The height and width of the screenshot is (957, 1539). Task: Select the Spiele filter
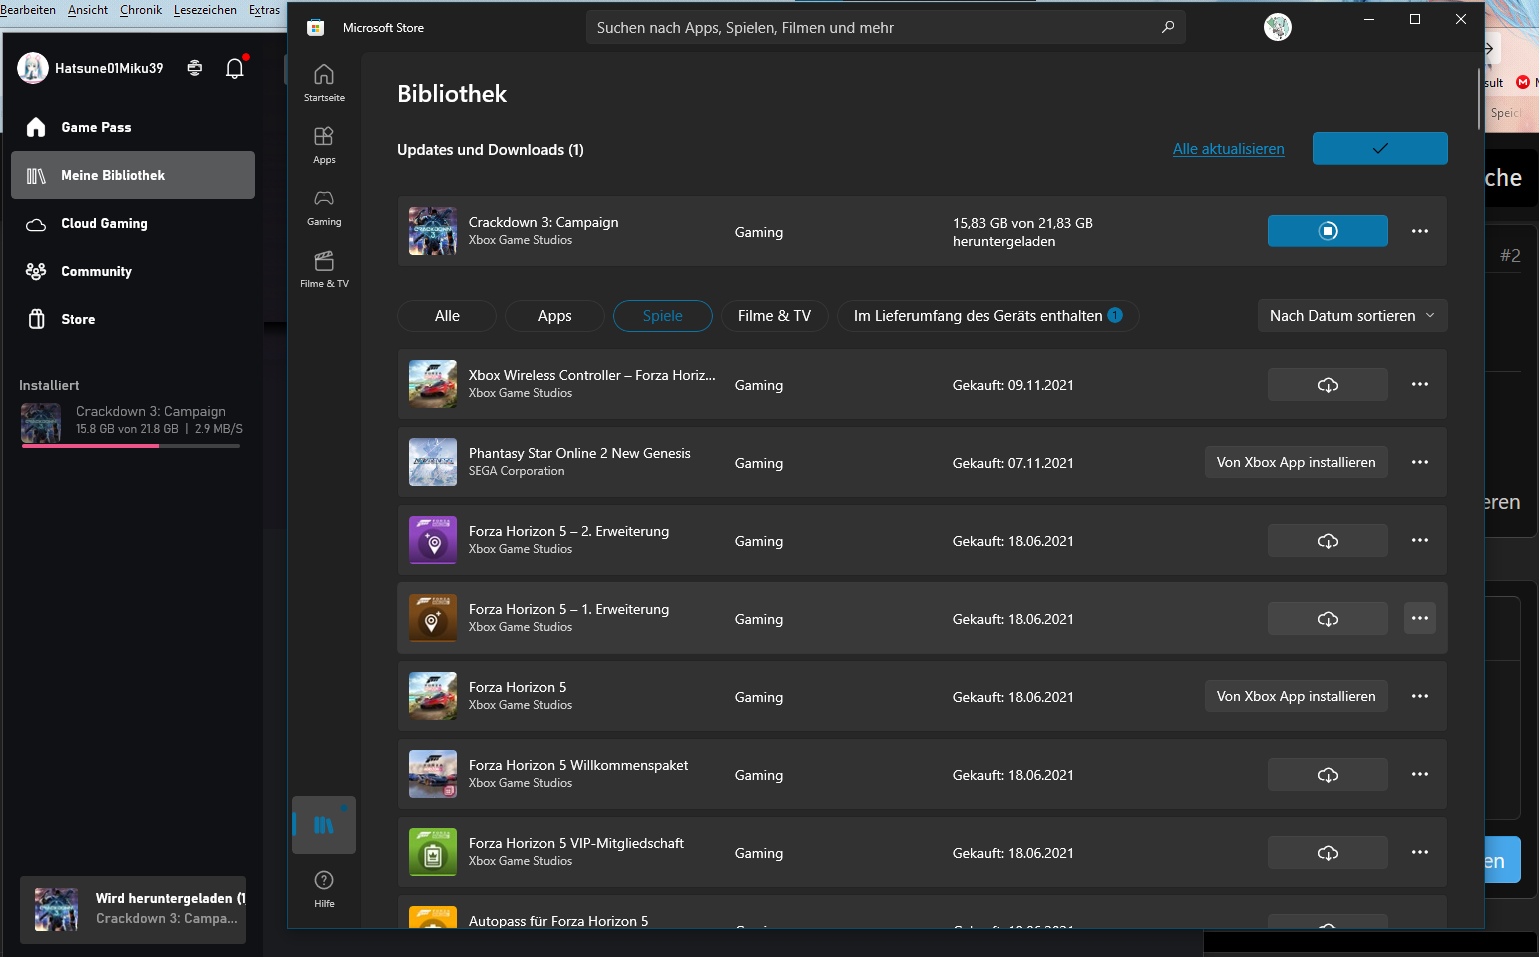pyautogui.click(x=662, y=316)
